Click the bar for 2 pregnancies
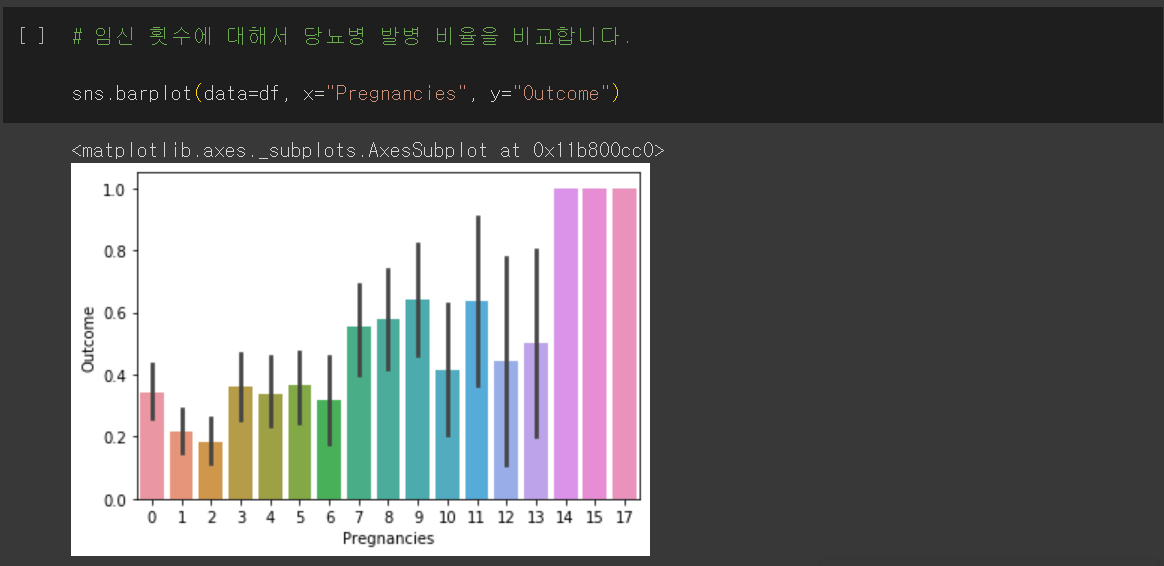 point(211,470)
